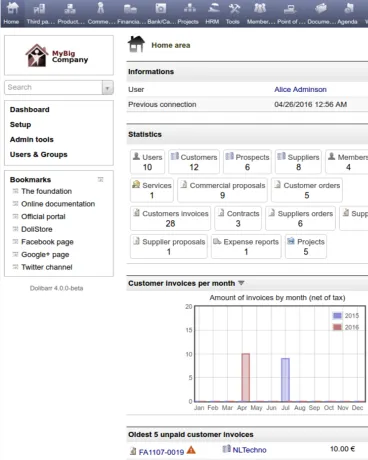Open Customer invoices per month filter

pyautogui.click(x=241, y=283)
